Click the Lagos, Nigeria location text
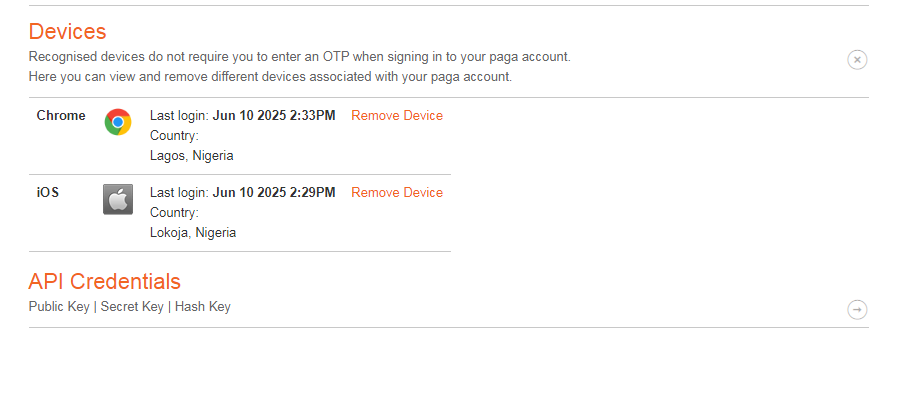The image size is (902, 411). coord(192,155)
